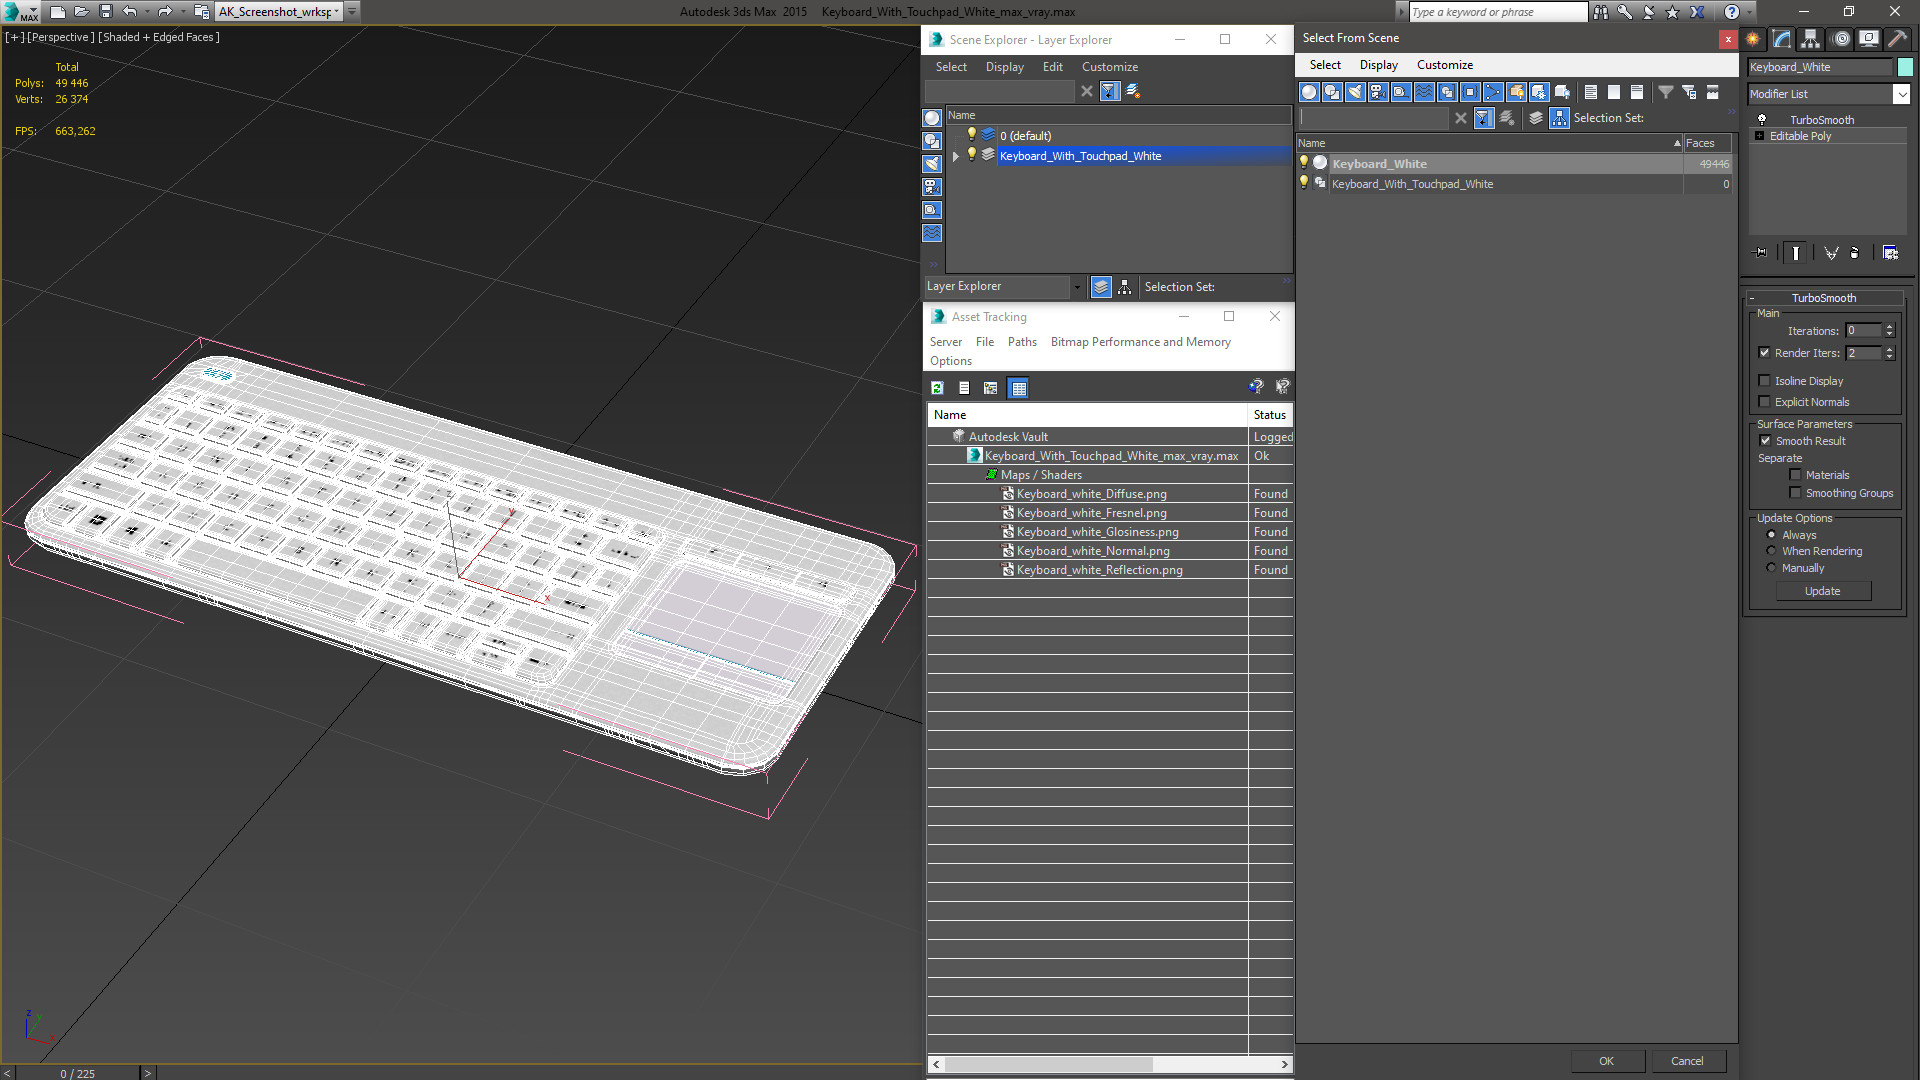Toggle Display Lights filter in Select From Scene
The height and width of the screenshot is (1080, 1920).
1355,92
